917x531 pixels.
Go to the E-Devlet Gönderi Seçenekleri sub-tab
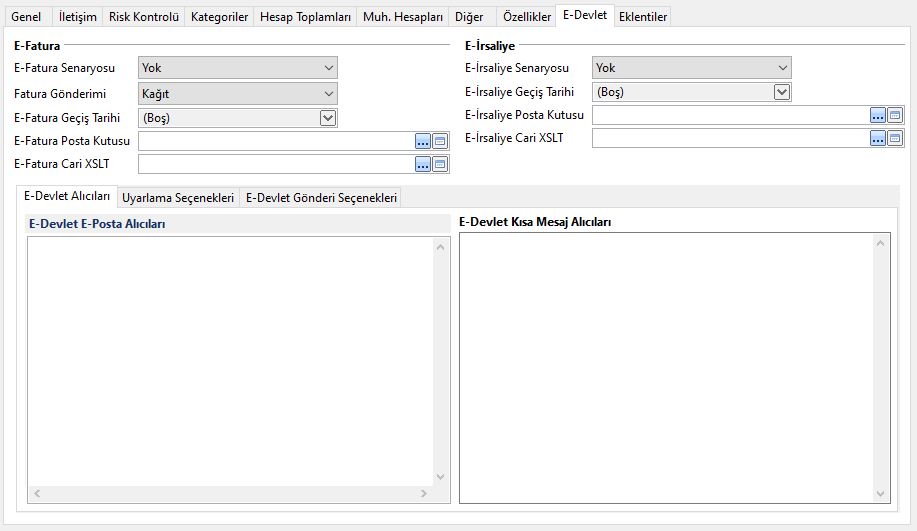point(321,198)
